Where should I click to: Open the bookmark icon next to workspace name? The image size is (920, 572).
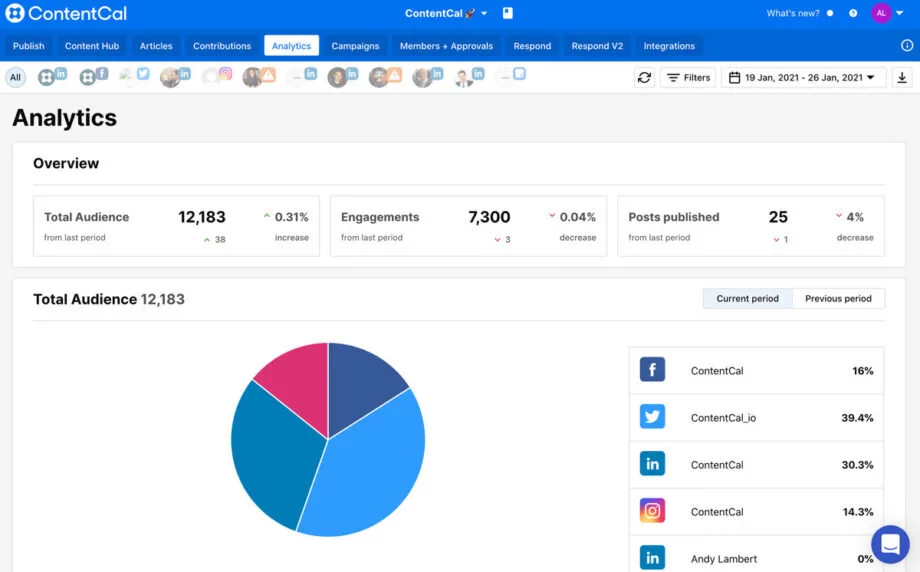tap(508, 13)
